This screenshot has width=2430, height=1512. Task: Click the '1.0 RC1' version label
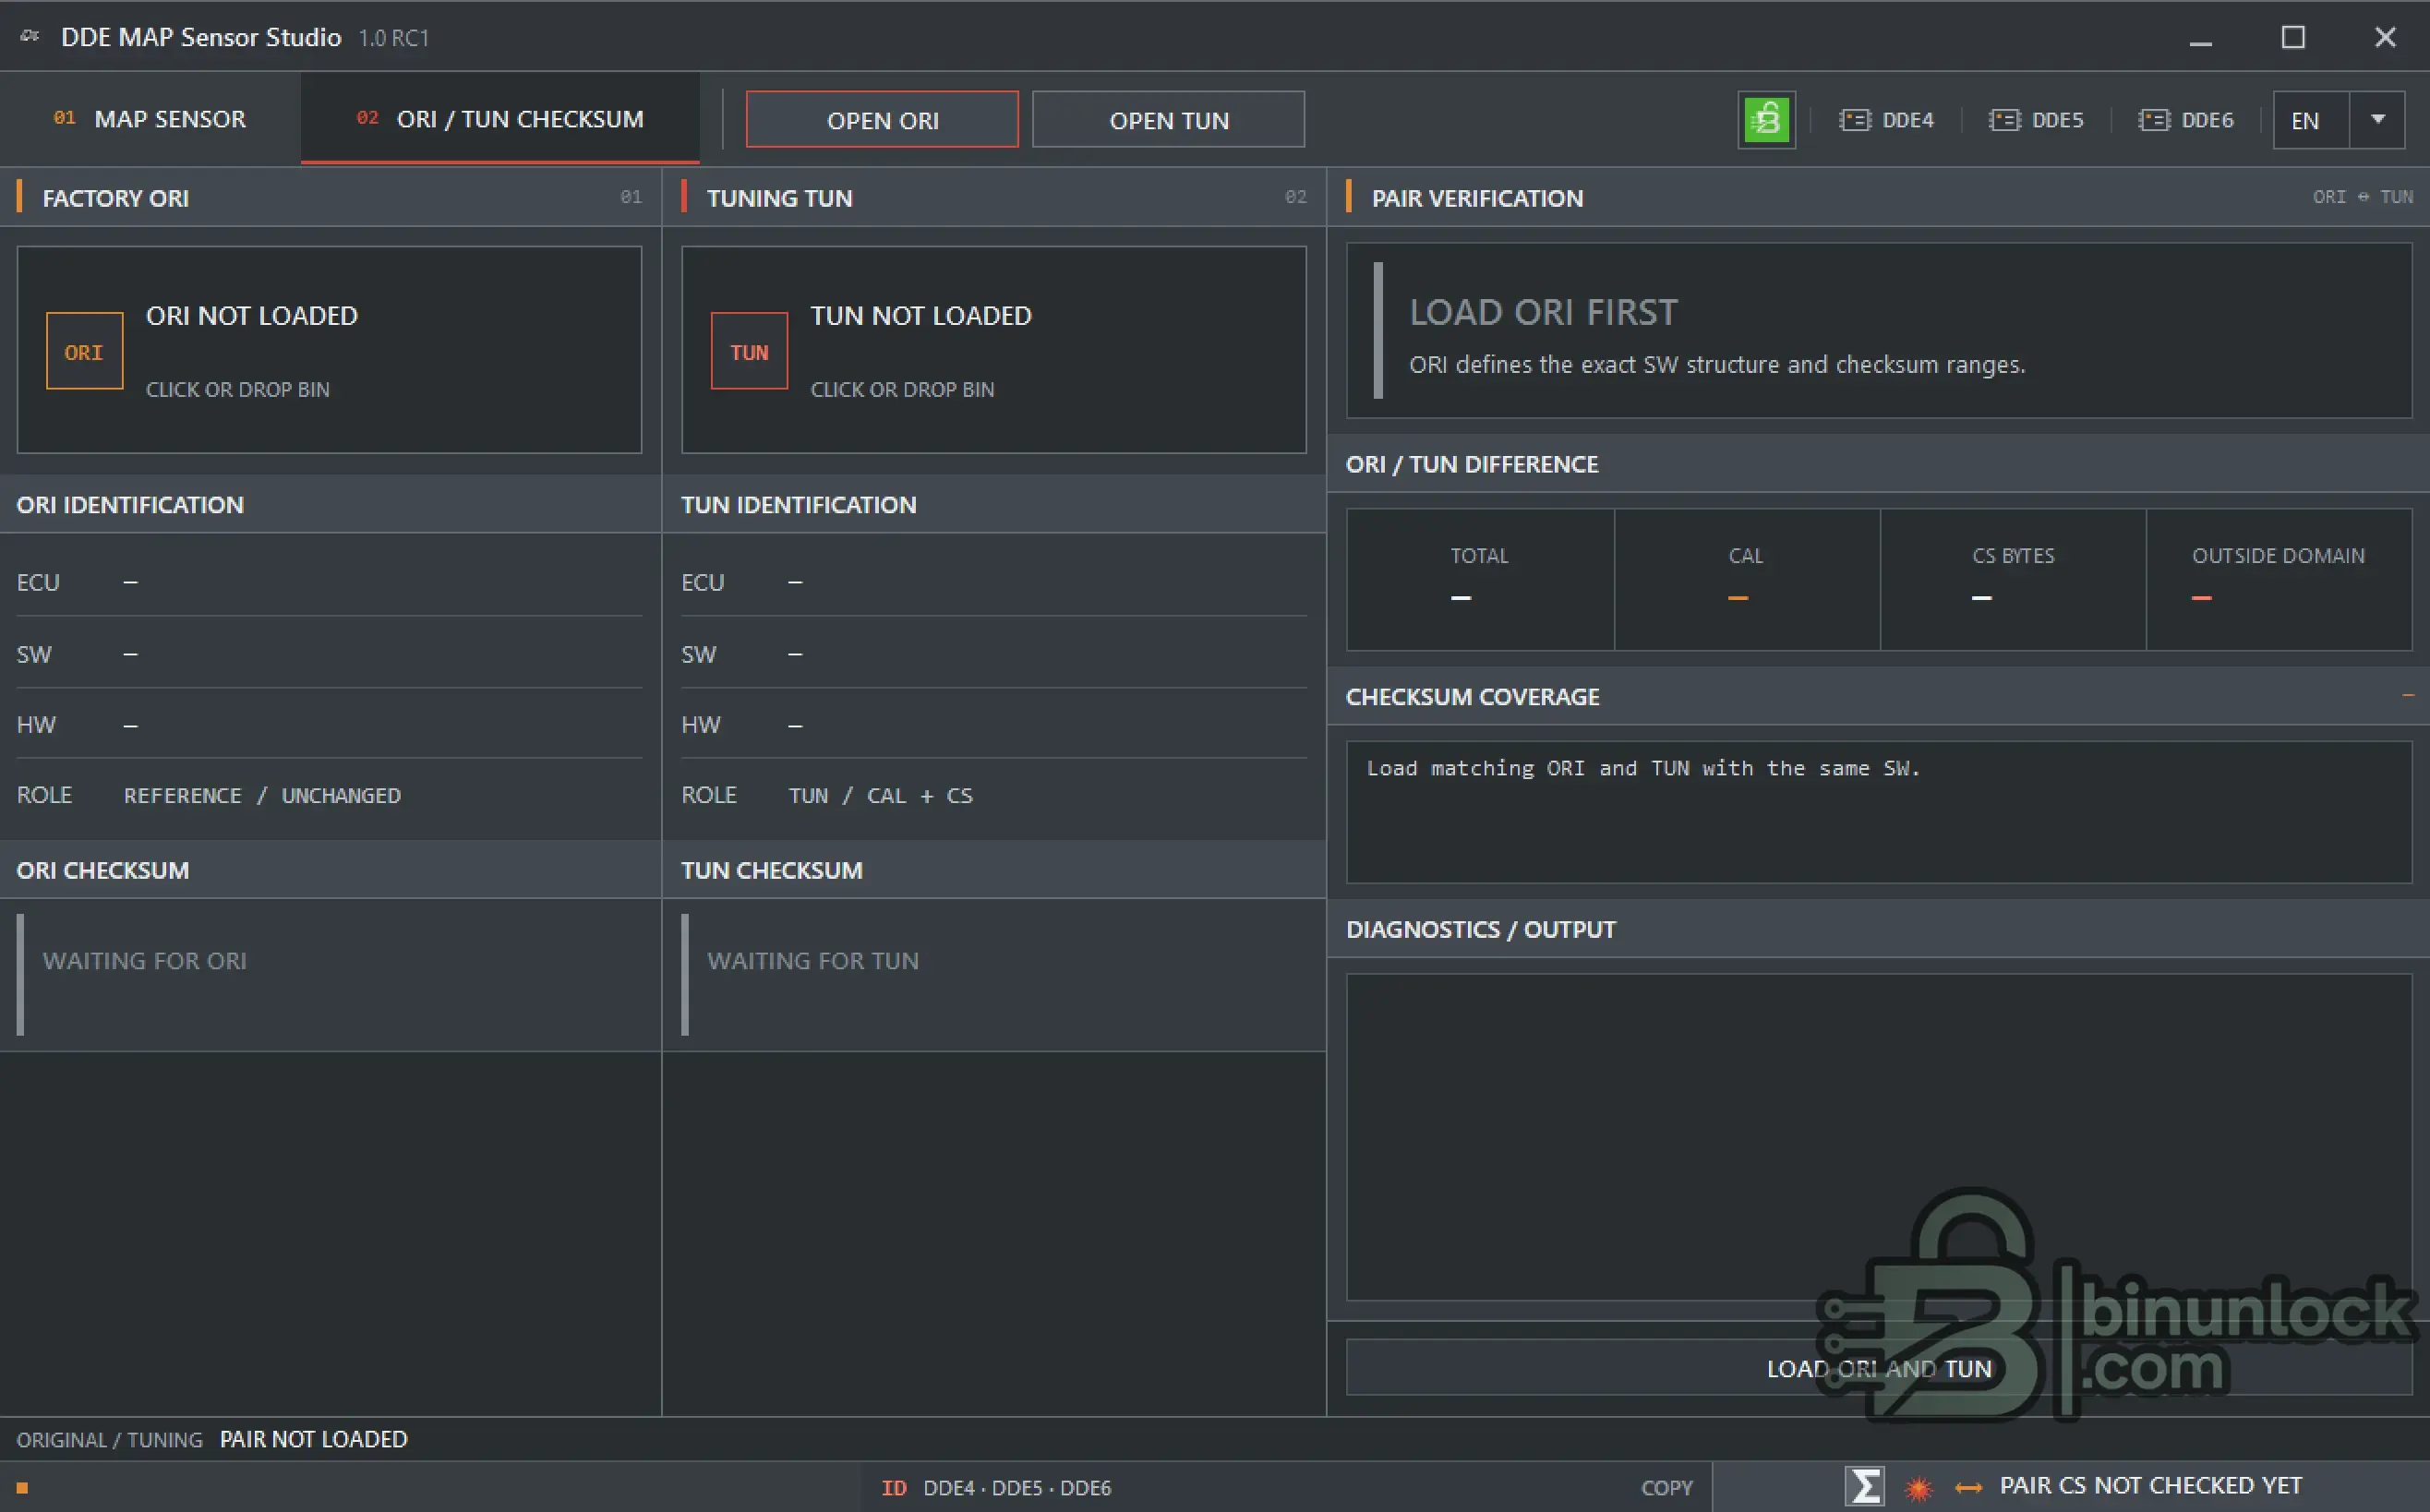coord(394,38)
